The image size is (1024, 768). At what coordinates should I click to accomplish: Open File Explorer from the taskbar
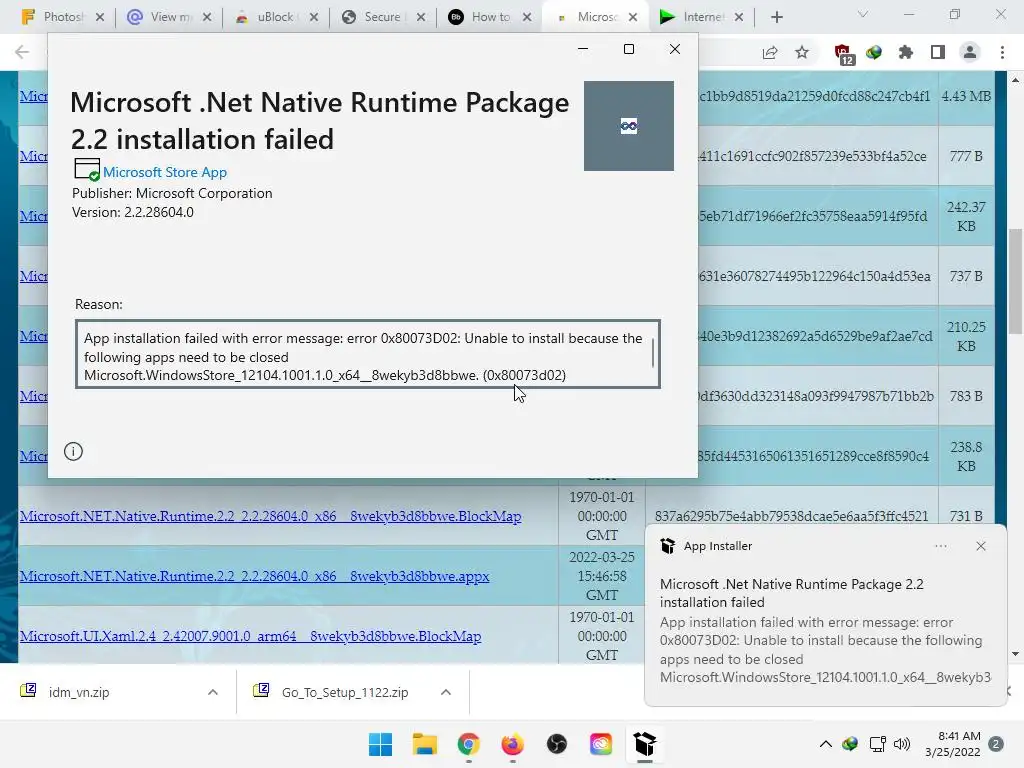pos(424,744)
